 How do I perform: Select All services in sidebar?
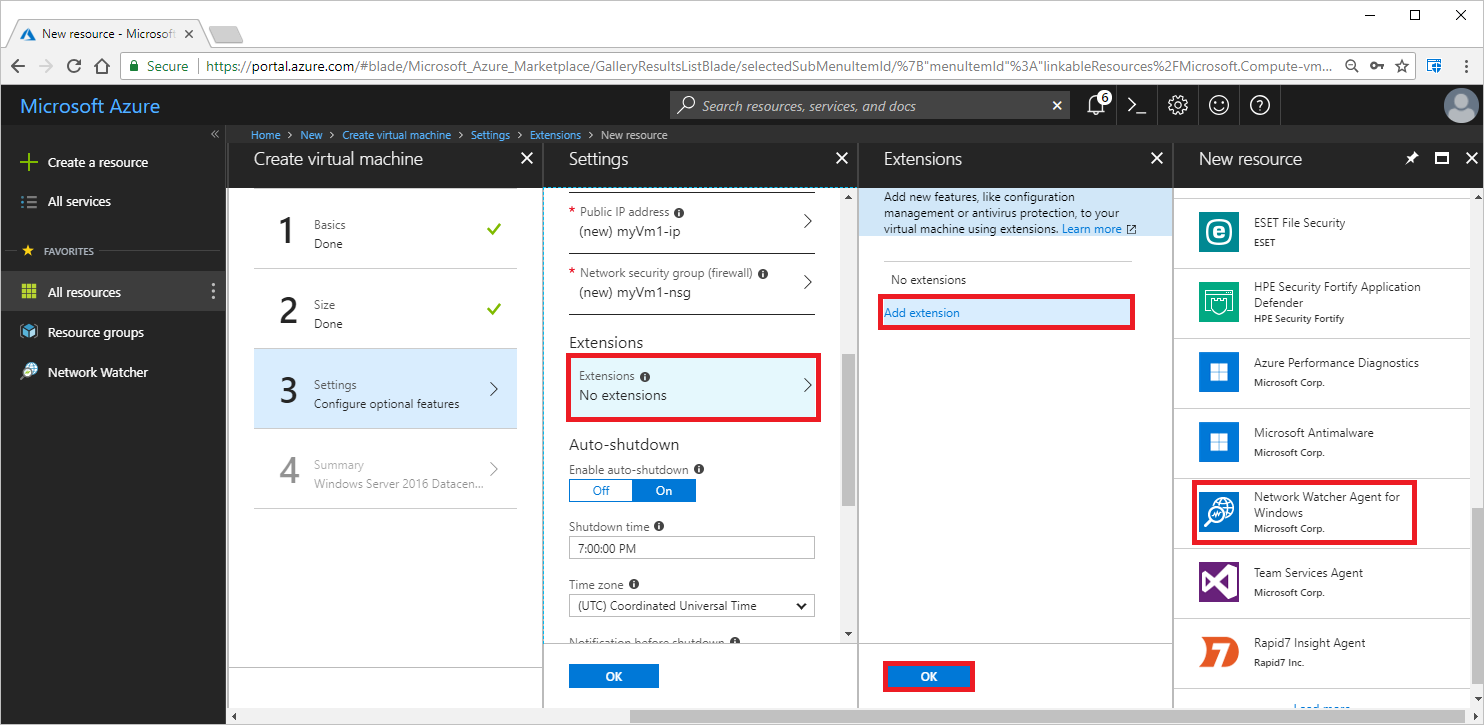point(79,201)
